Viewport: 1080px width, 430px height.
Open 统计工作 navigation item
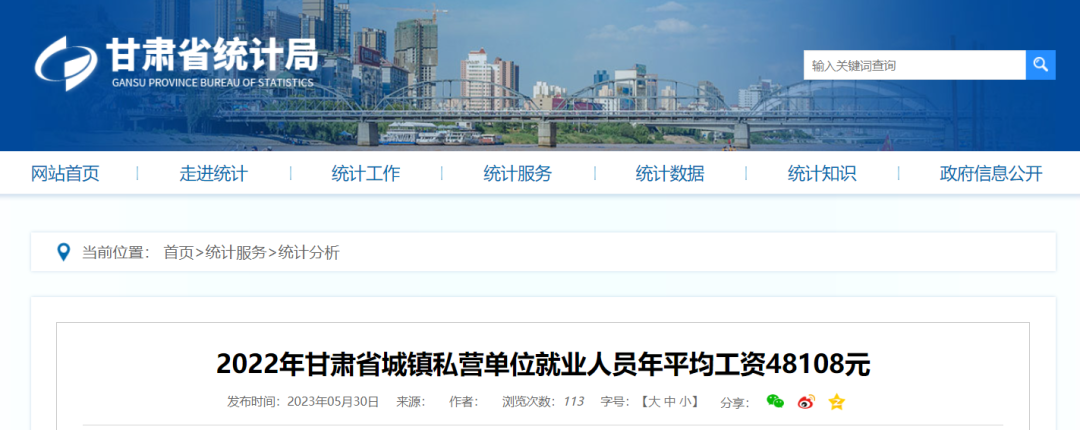366,174
